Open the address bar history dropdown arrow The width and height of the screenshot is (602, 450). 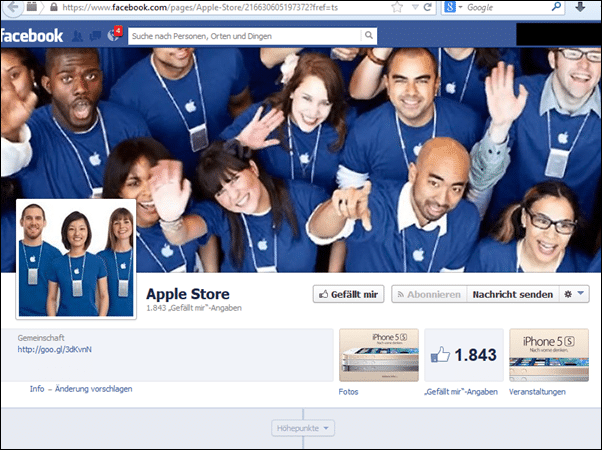click(415, 7)
